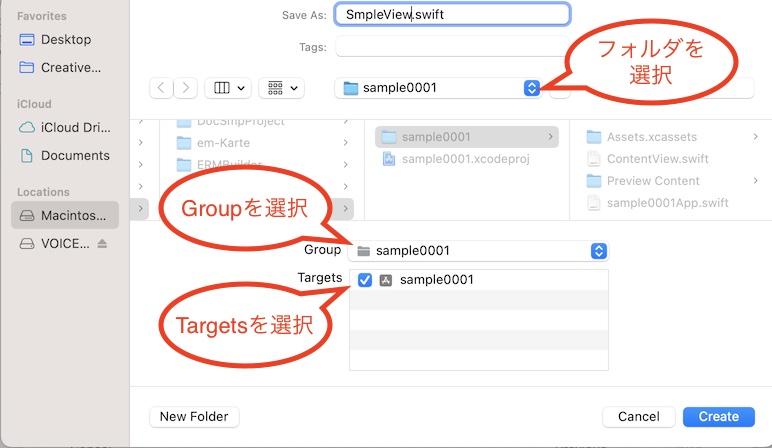The image size is (772, 448).
Task: Click the Tags input field
Action: [x=451, y=47]
